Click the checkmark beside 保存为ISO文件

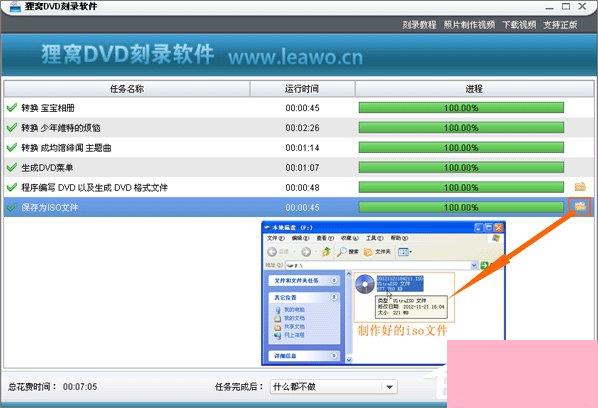tap(12, 207)
